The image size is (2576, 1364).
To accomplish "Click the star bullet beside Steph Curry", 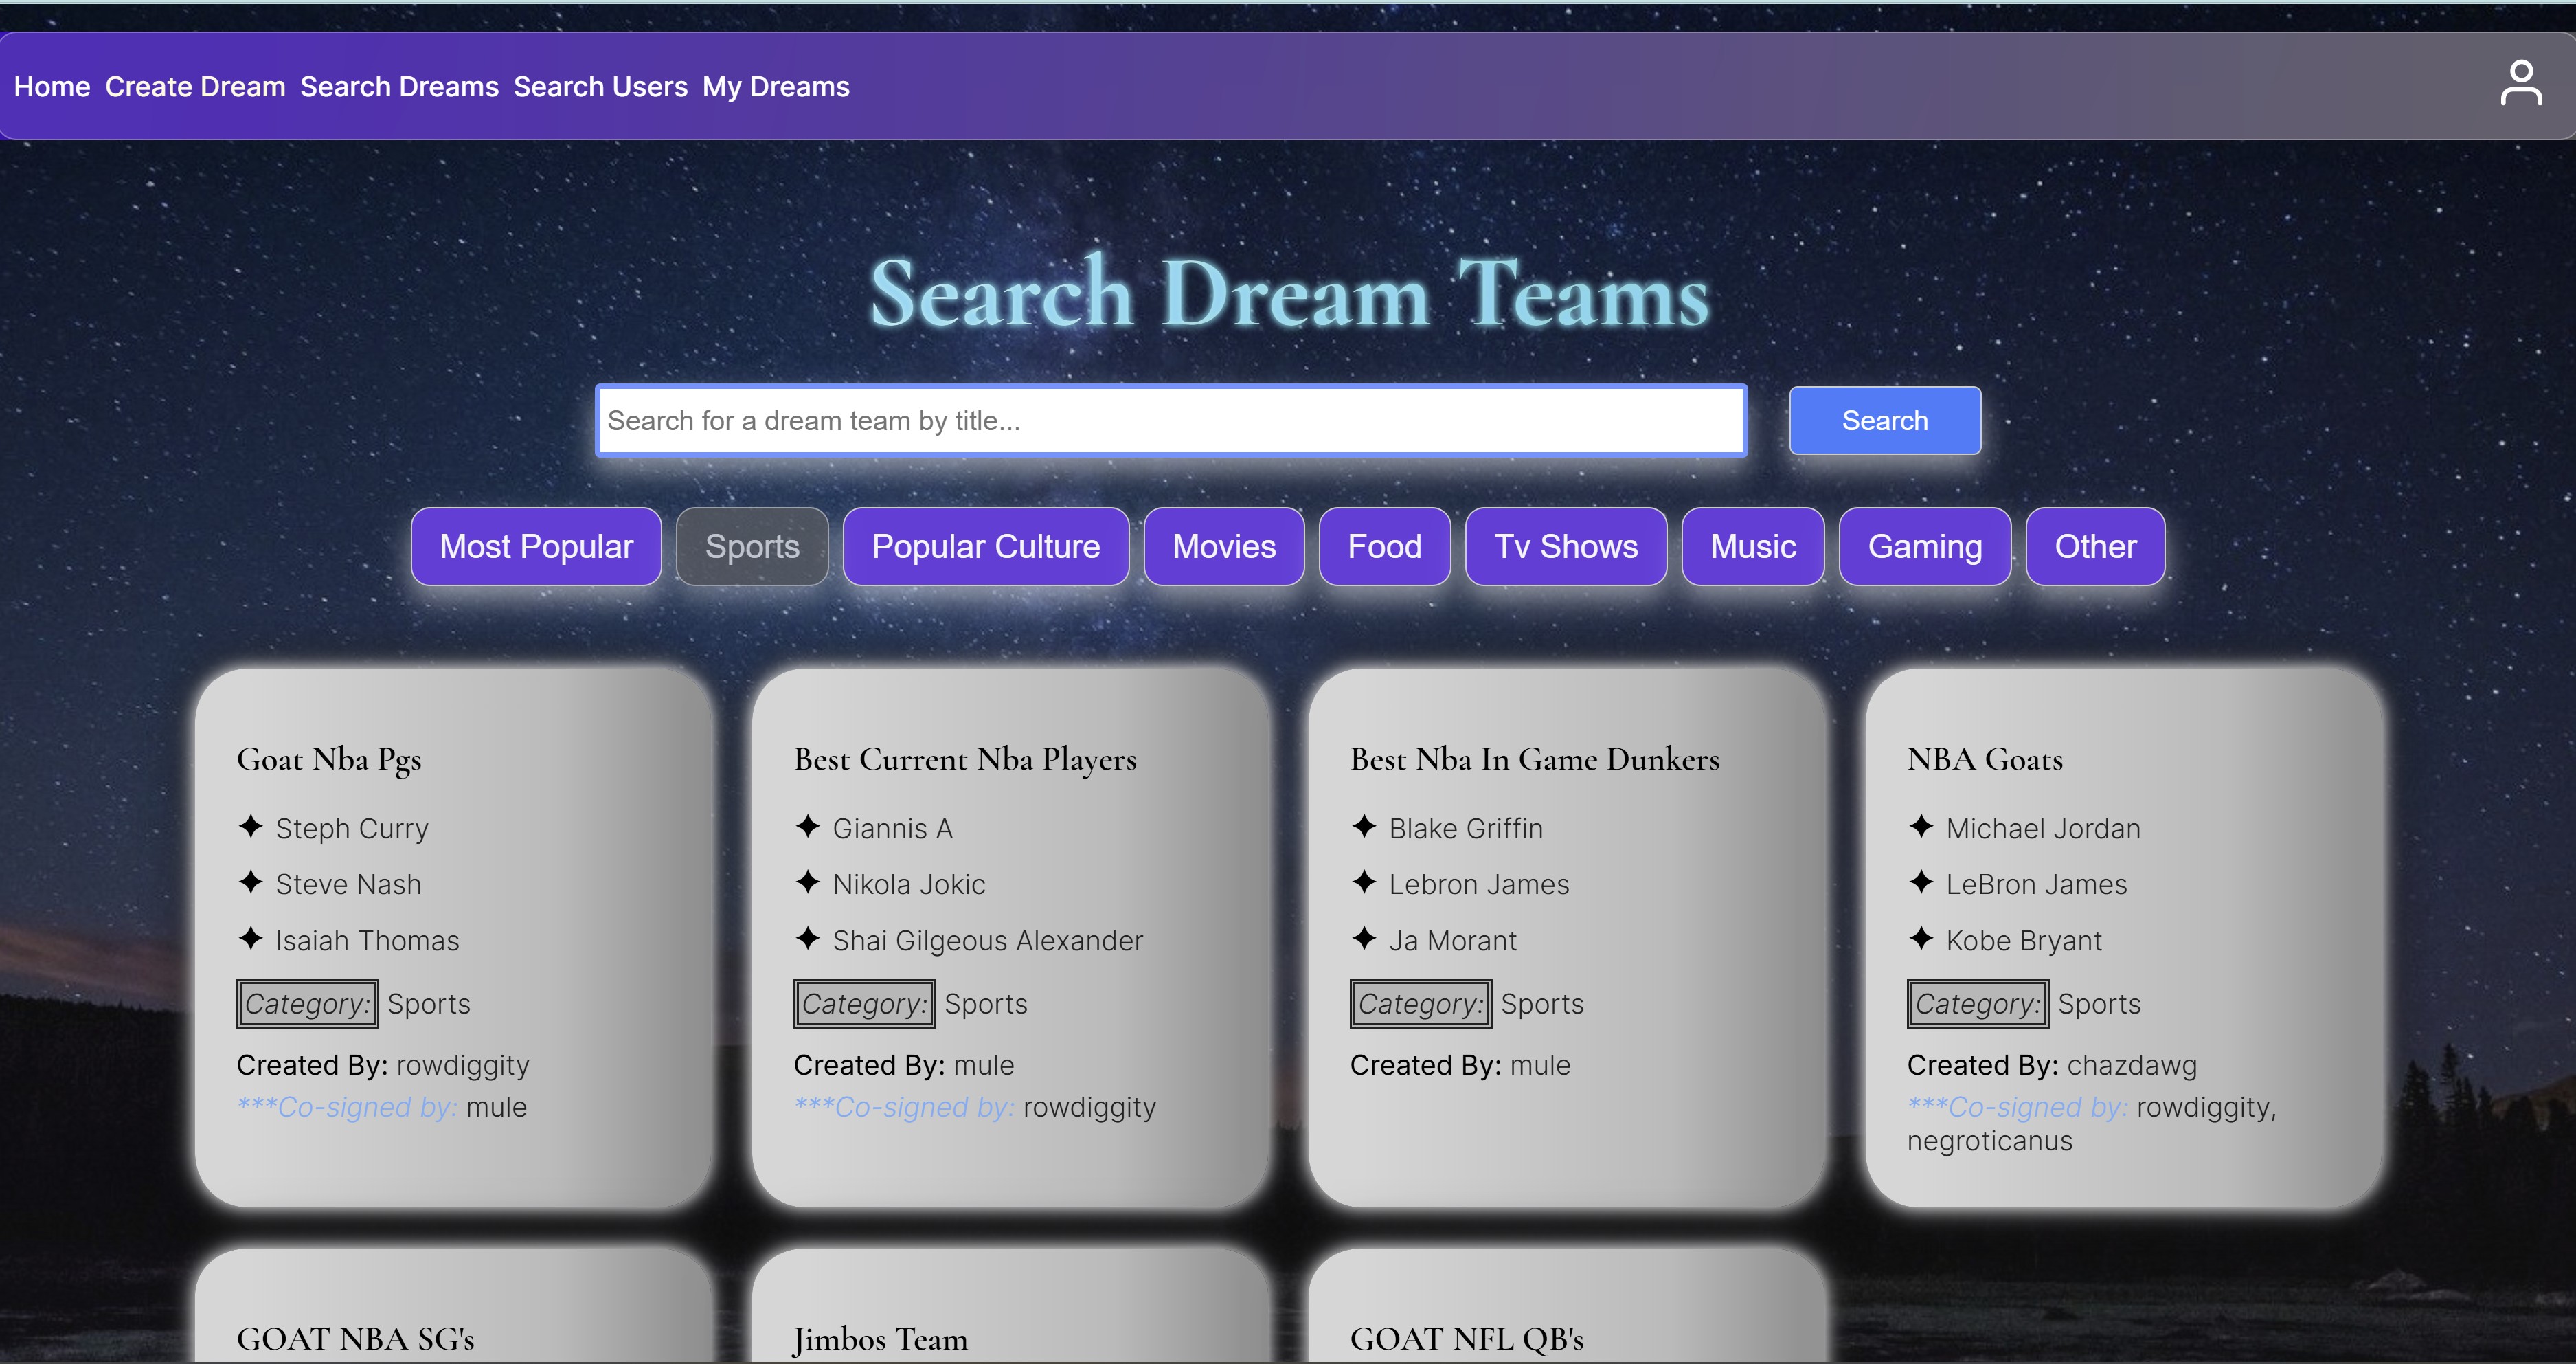I will pyautogui.click(x=250, y=827).
